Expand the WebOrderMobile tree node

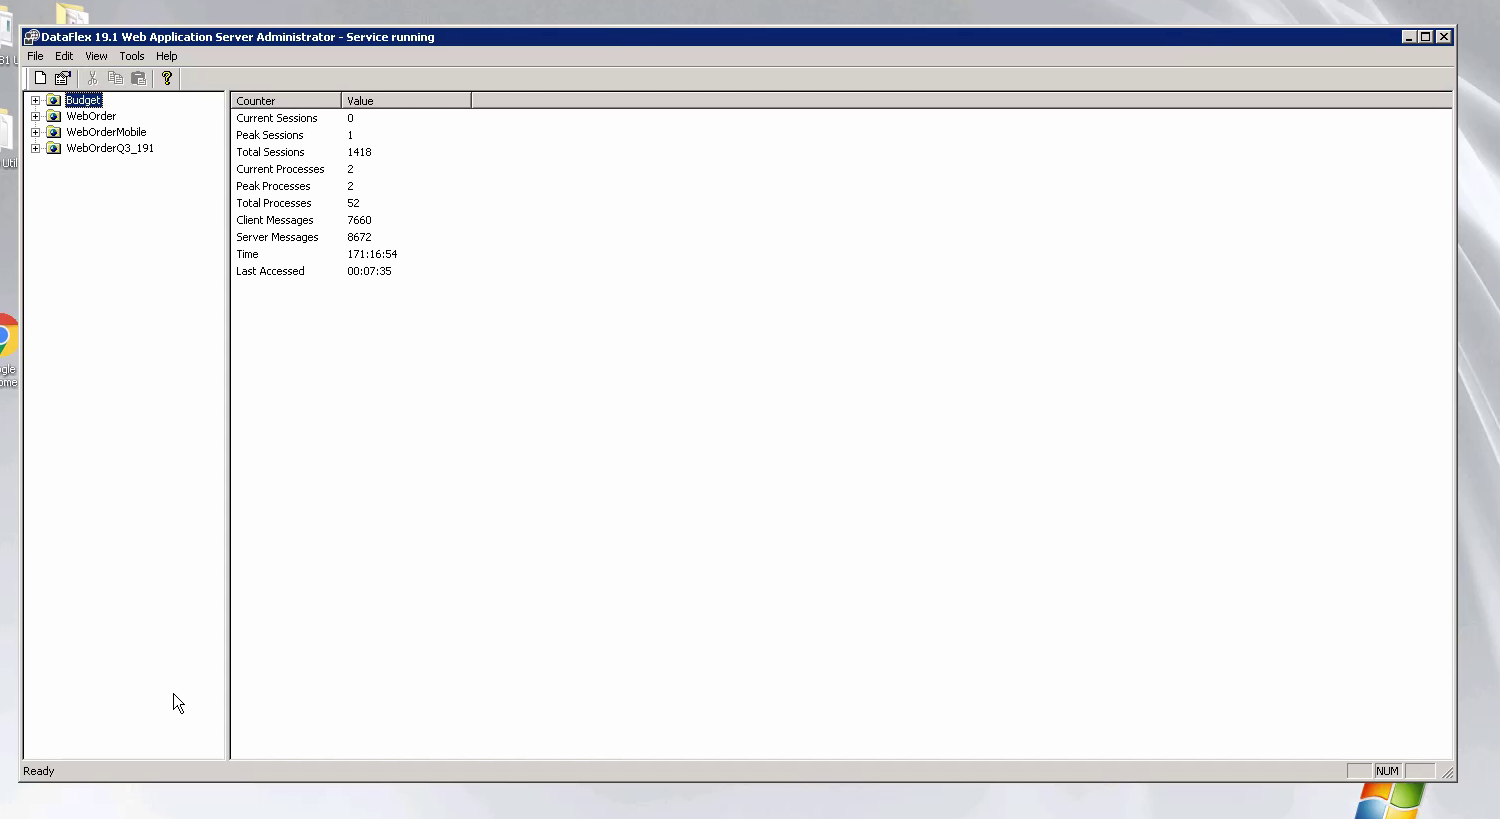pyautogui.click(x=36, y=132)
